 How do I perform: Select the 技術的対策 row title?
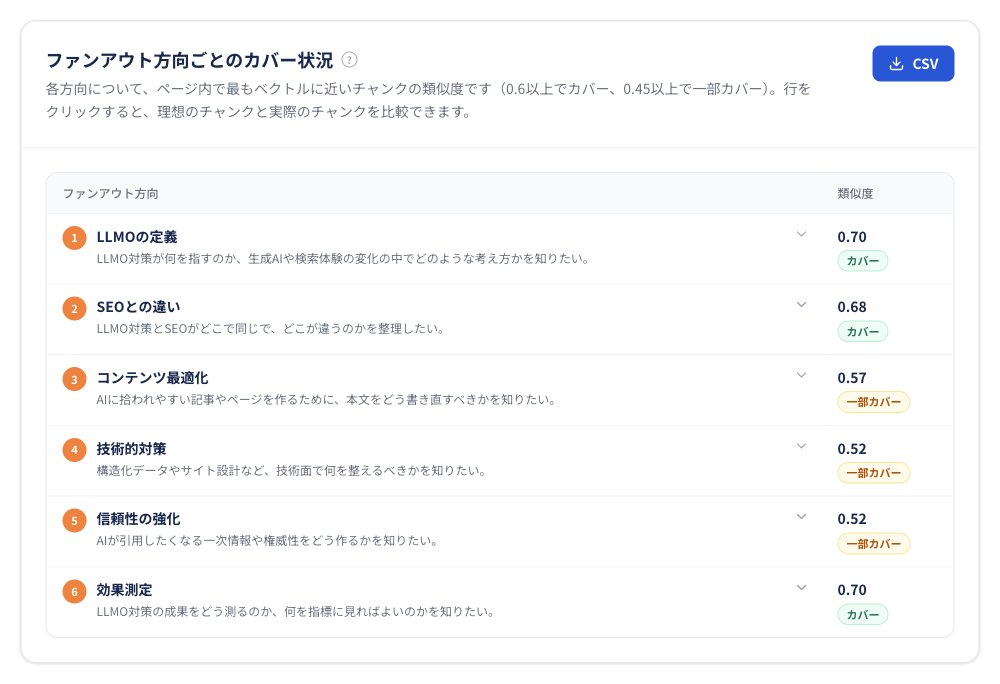coord(131,449)
